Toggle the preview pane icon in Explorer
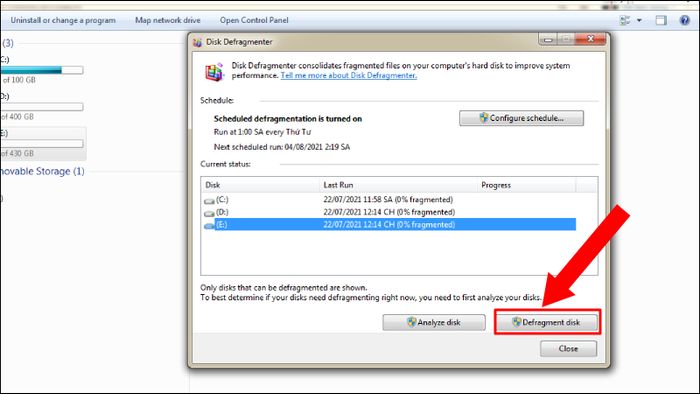The height and width of the screenshot is (394, 700). coord(661,20)
